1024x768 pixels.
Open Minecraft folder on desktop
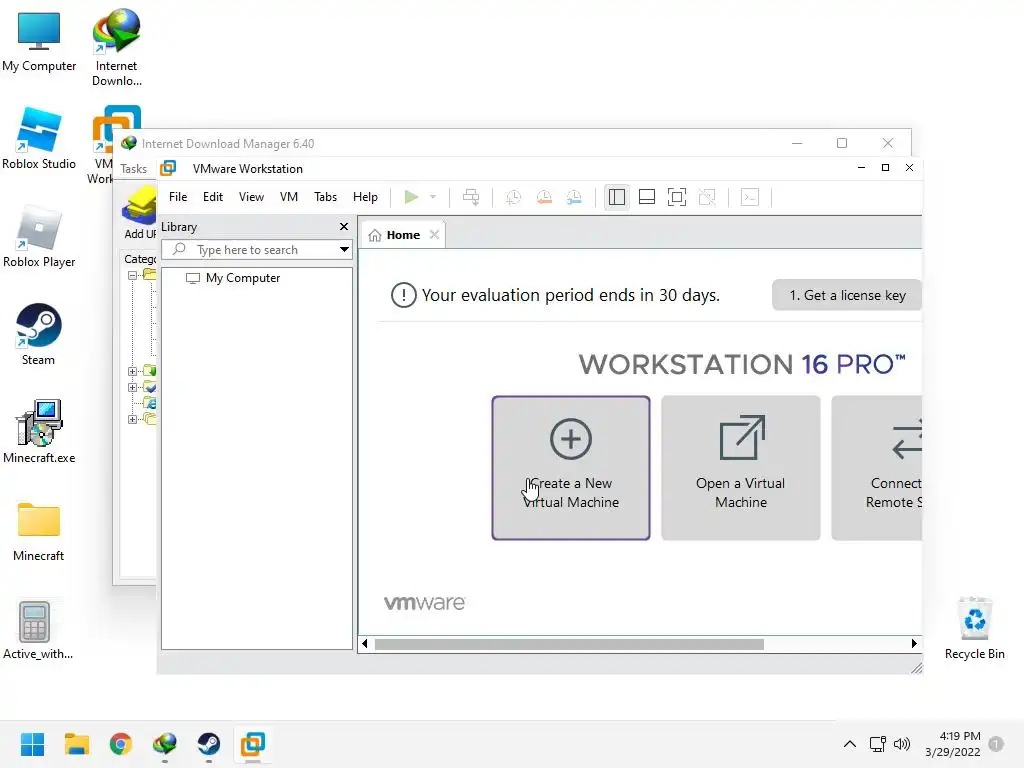pyautogui.click(x=39, y=531)
